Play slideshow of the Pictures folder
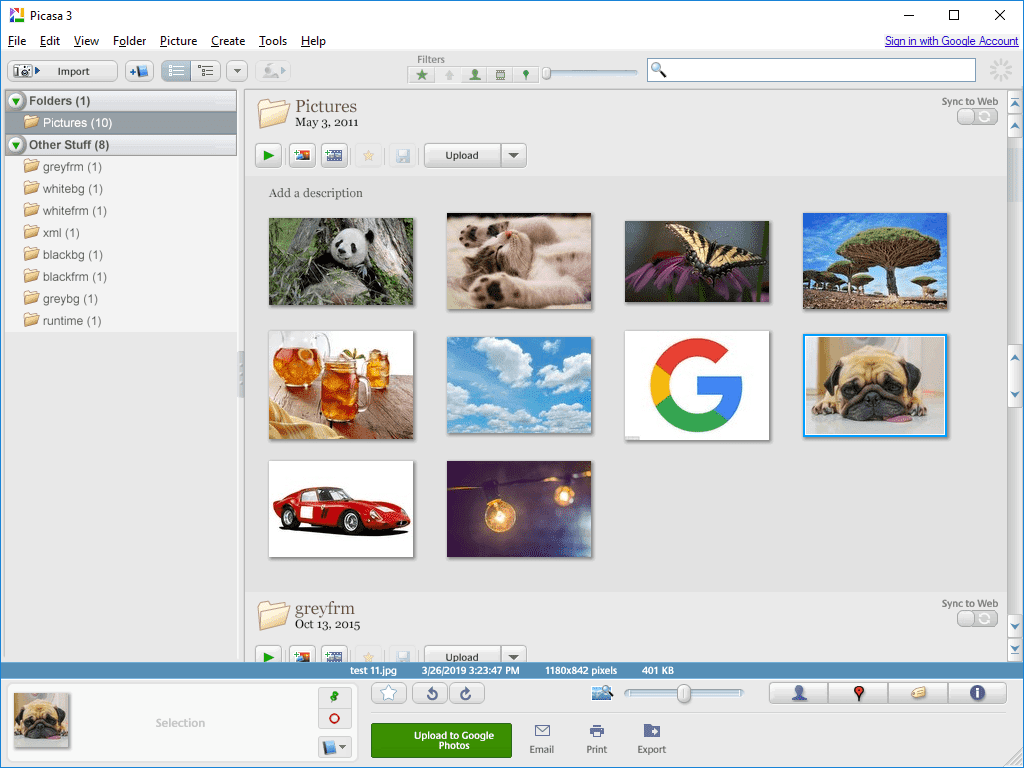This screenshot has width=1024, height=768. pos(268,155)
